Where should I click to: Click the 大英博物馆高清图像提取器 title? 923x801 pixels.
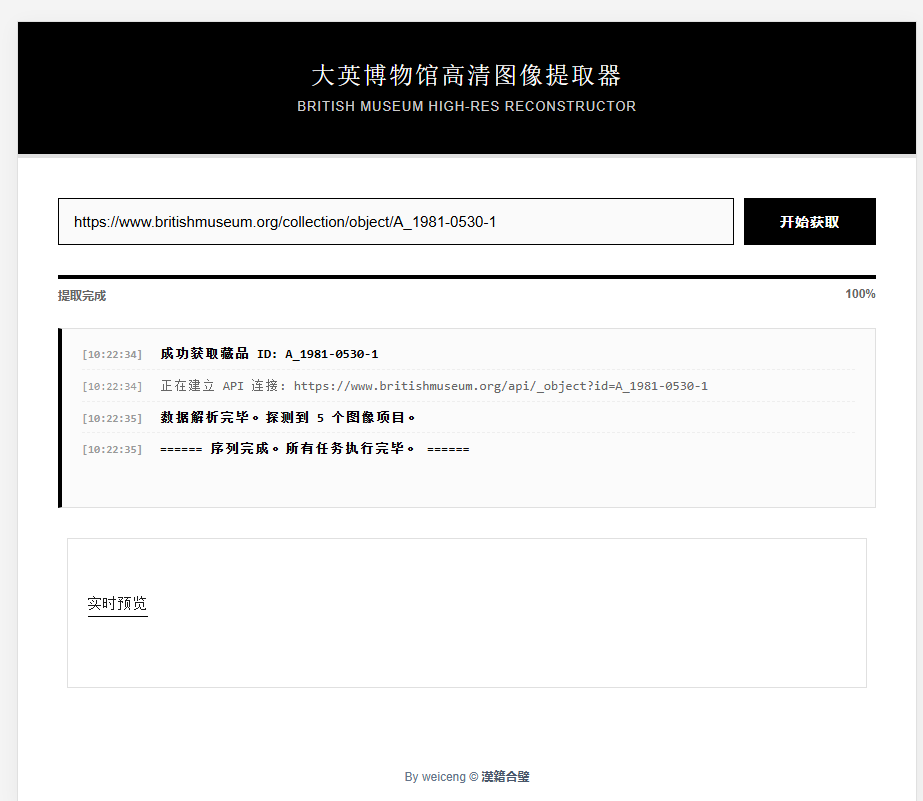tap(466, 75)
